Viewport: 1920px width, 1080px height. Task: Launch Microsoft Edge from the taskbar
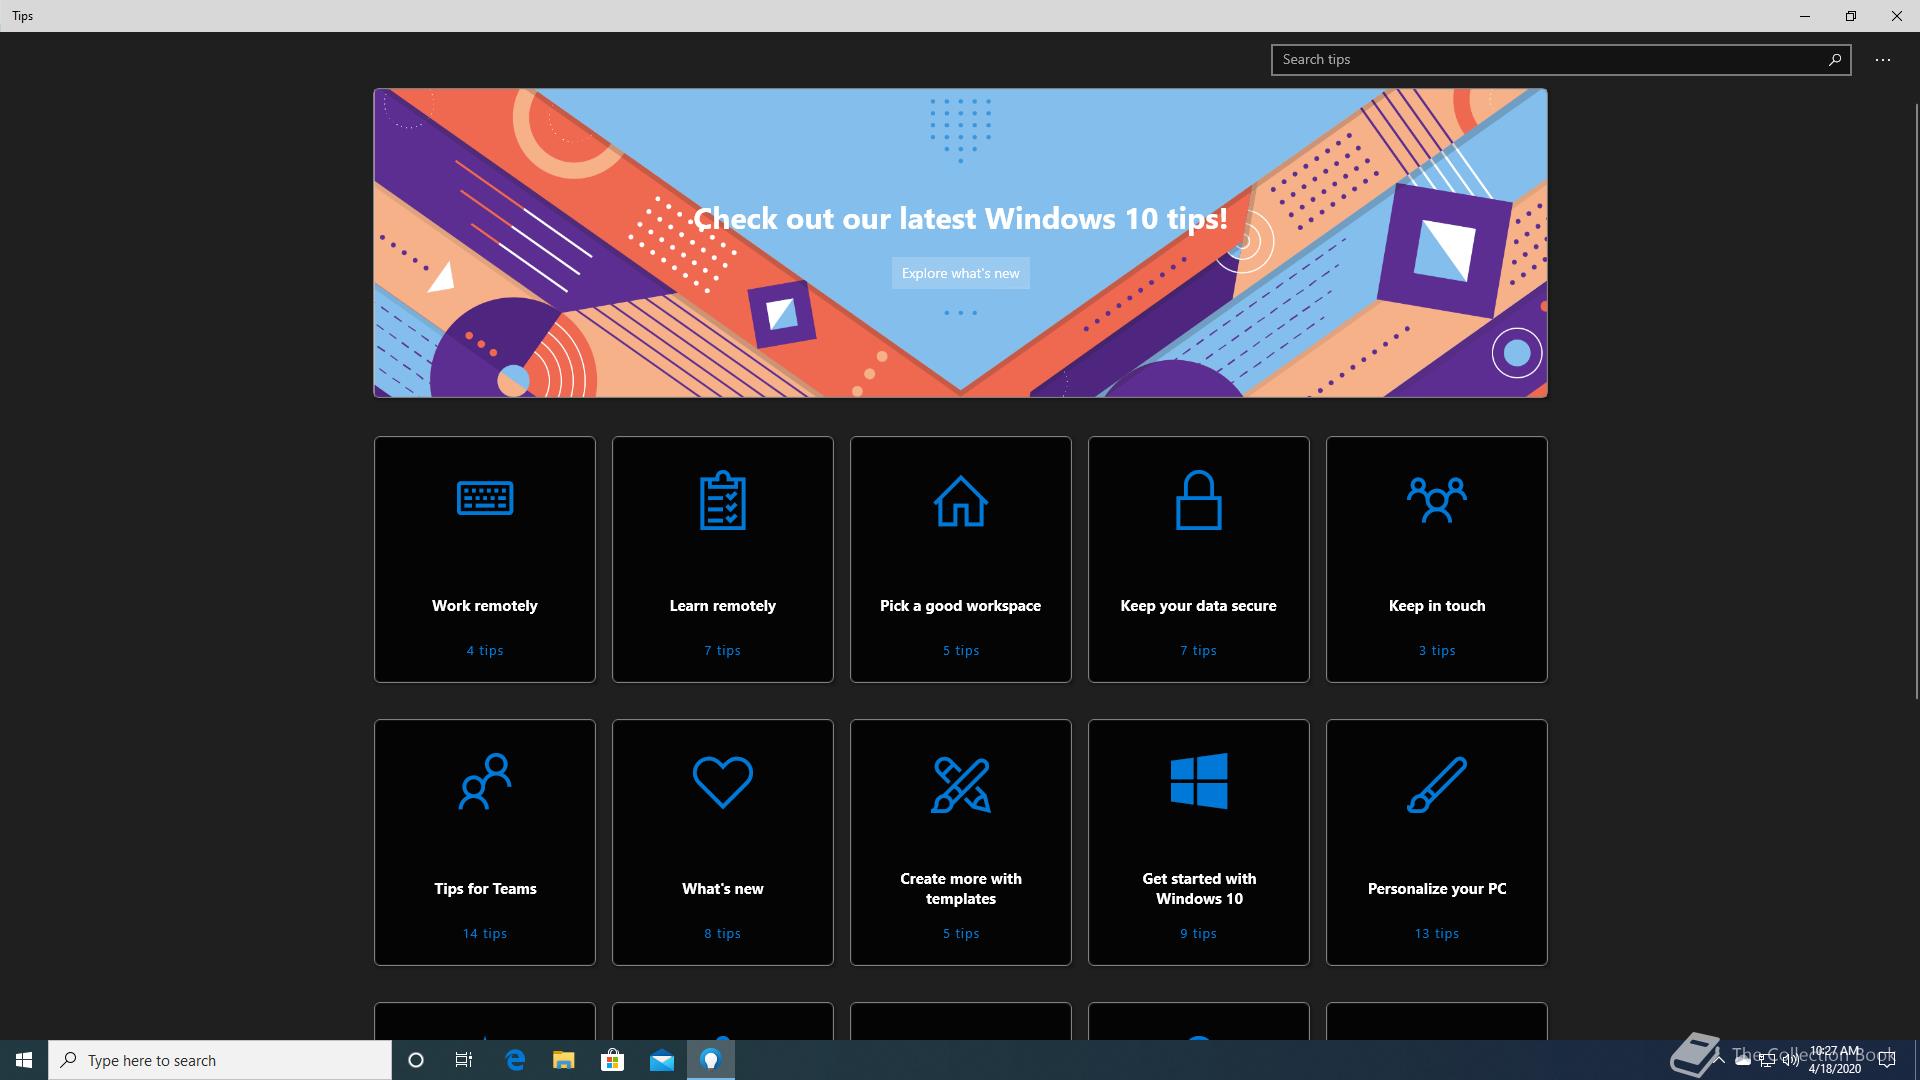click(515, 1060)
